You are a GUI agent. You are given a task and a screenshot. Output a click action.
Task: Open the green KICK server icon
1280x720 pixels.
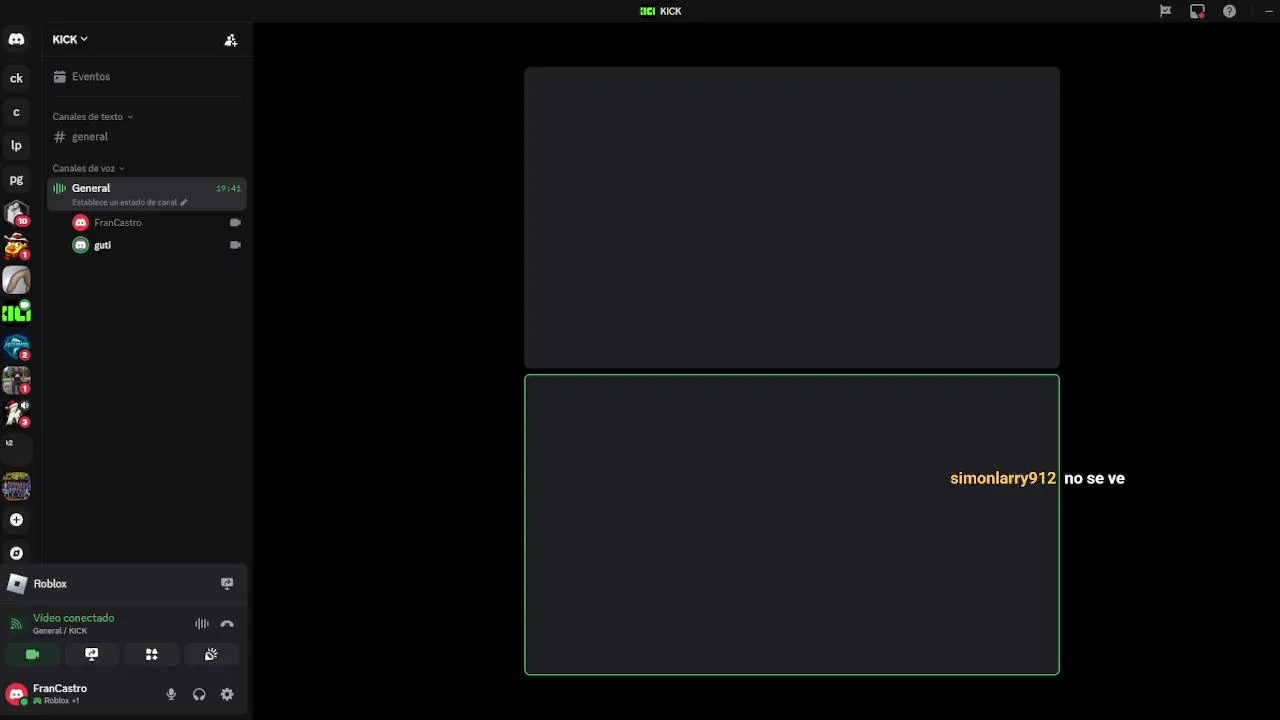point(16,313)
